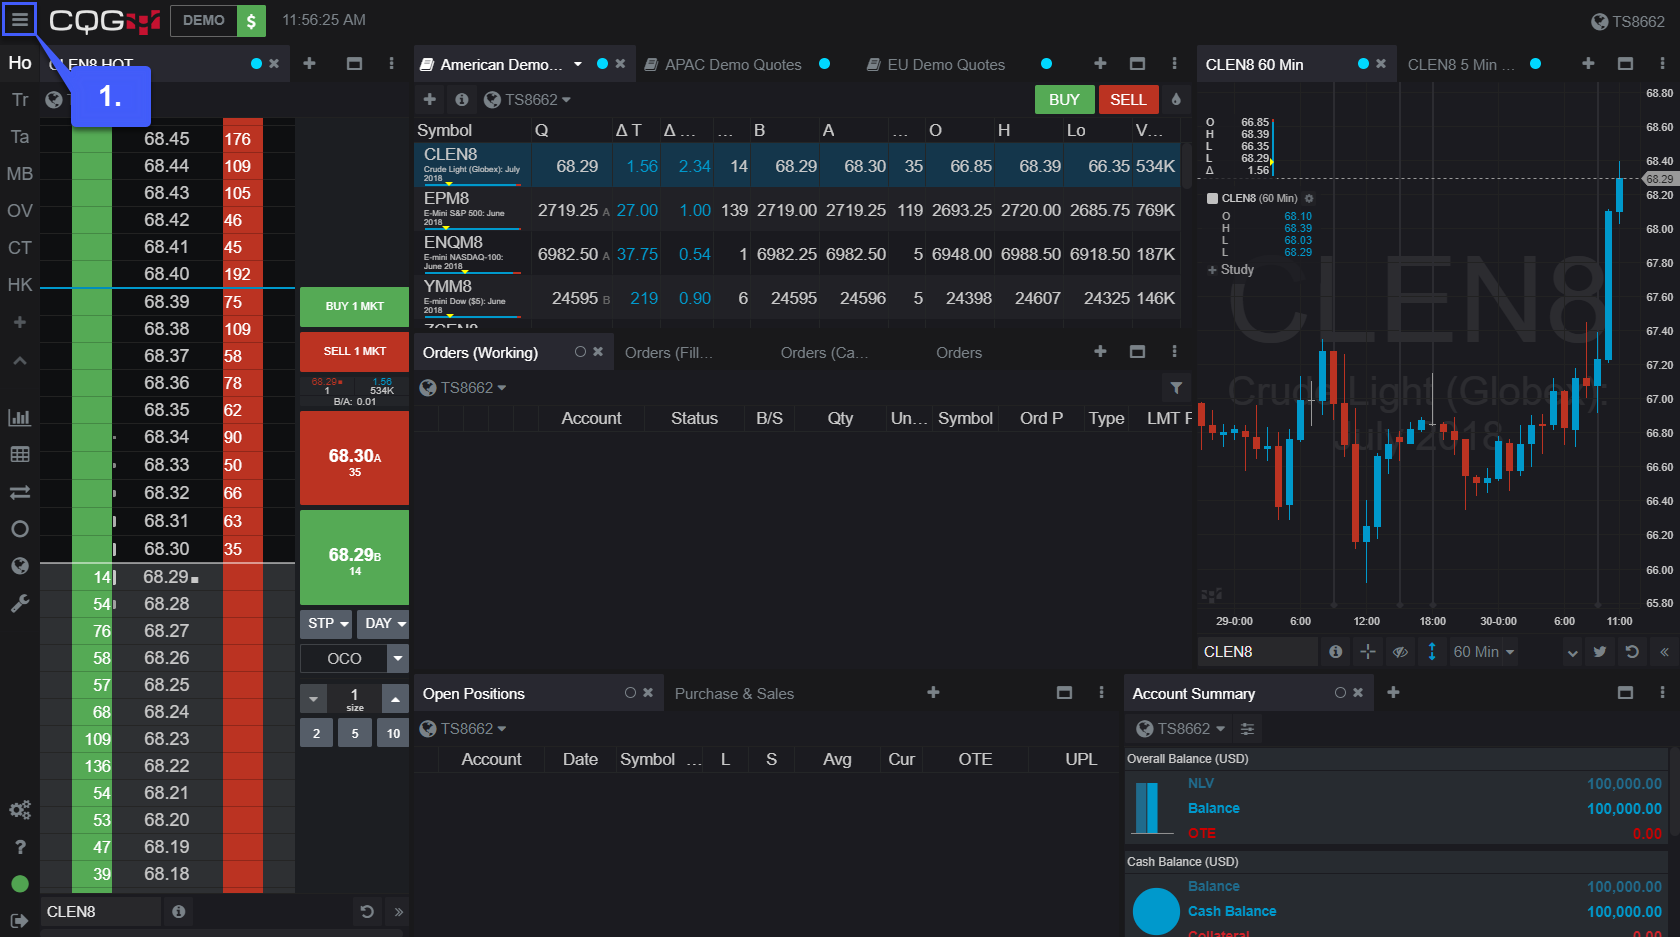Reset the HOT ladder with undo icon

point(367,912)
